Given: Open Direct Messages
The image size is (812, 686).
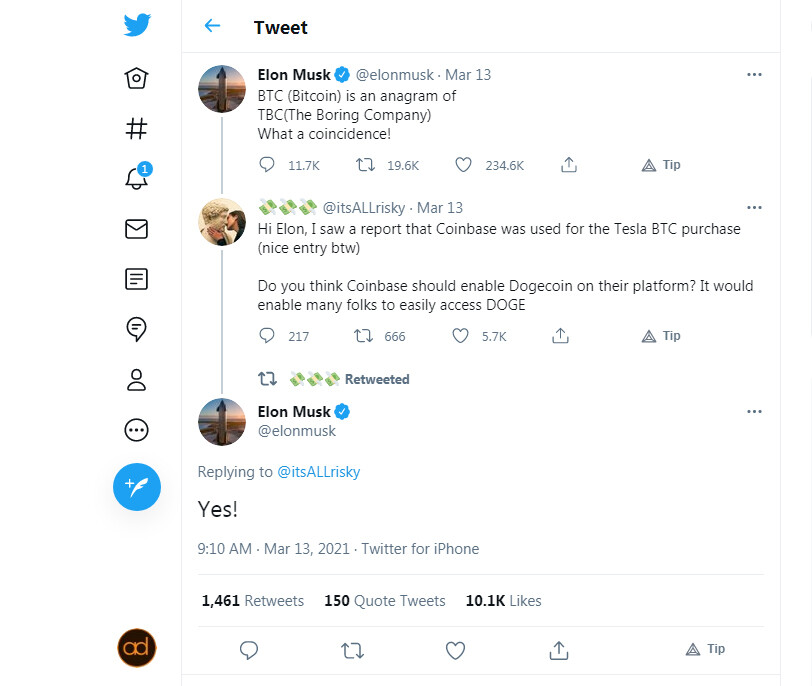Looking at the screenshot, I should 136,229.
